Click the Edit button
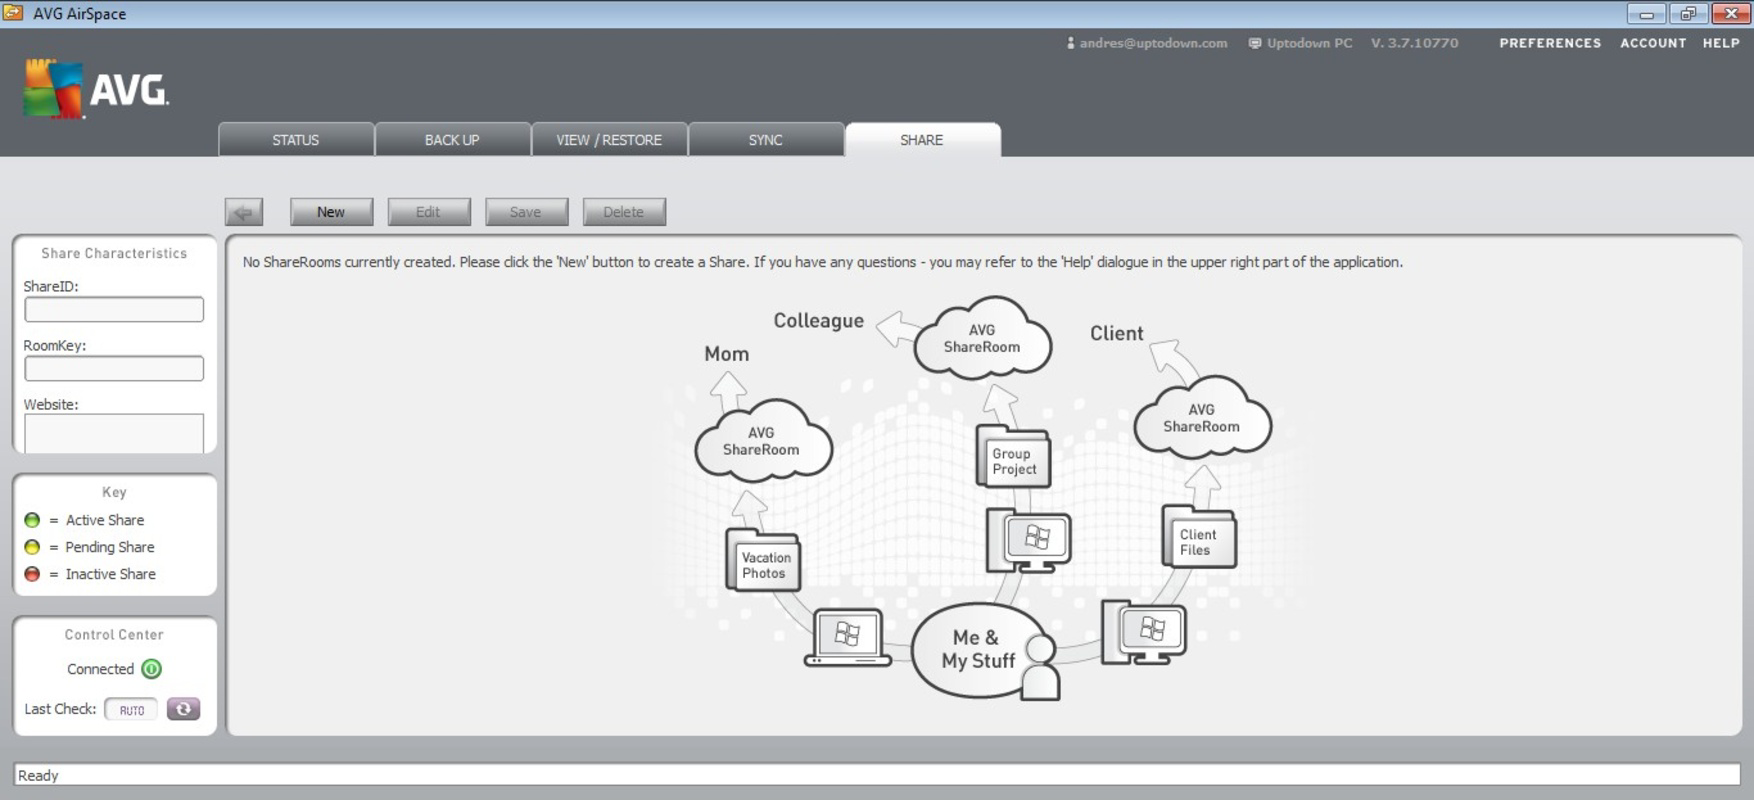Screen dimensions: 1754x800 (428, 212)
